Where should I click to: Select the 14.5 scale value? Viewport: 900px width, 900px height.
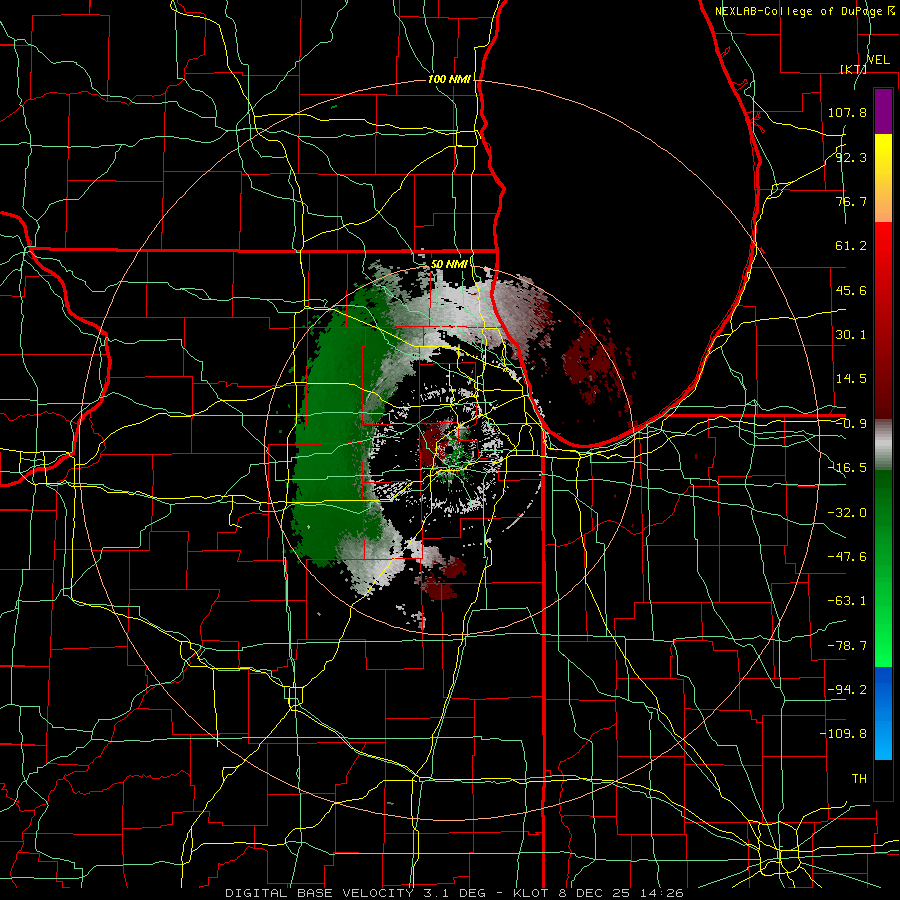point(851,379)
